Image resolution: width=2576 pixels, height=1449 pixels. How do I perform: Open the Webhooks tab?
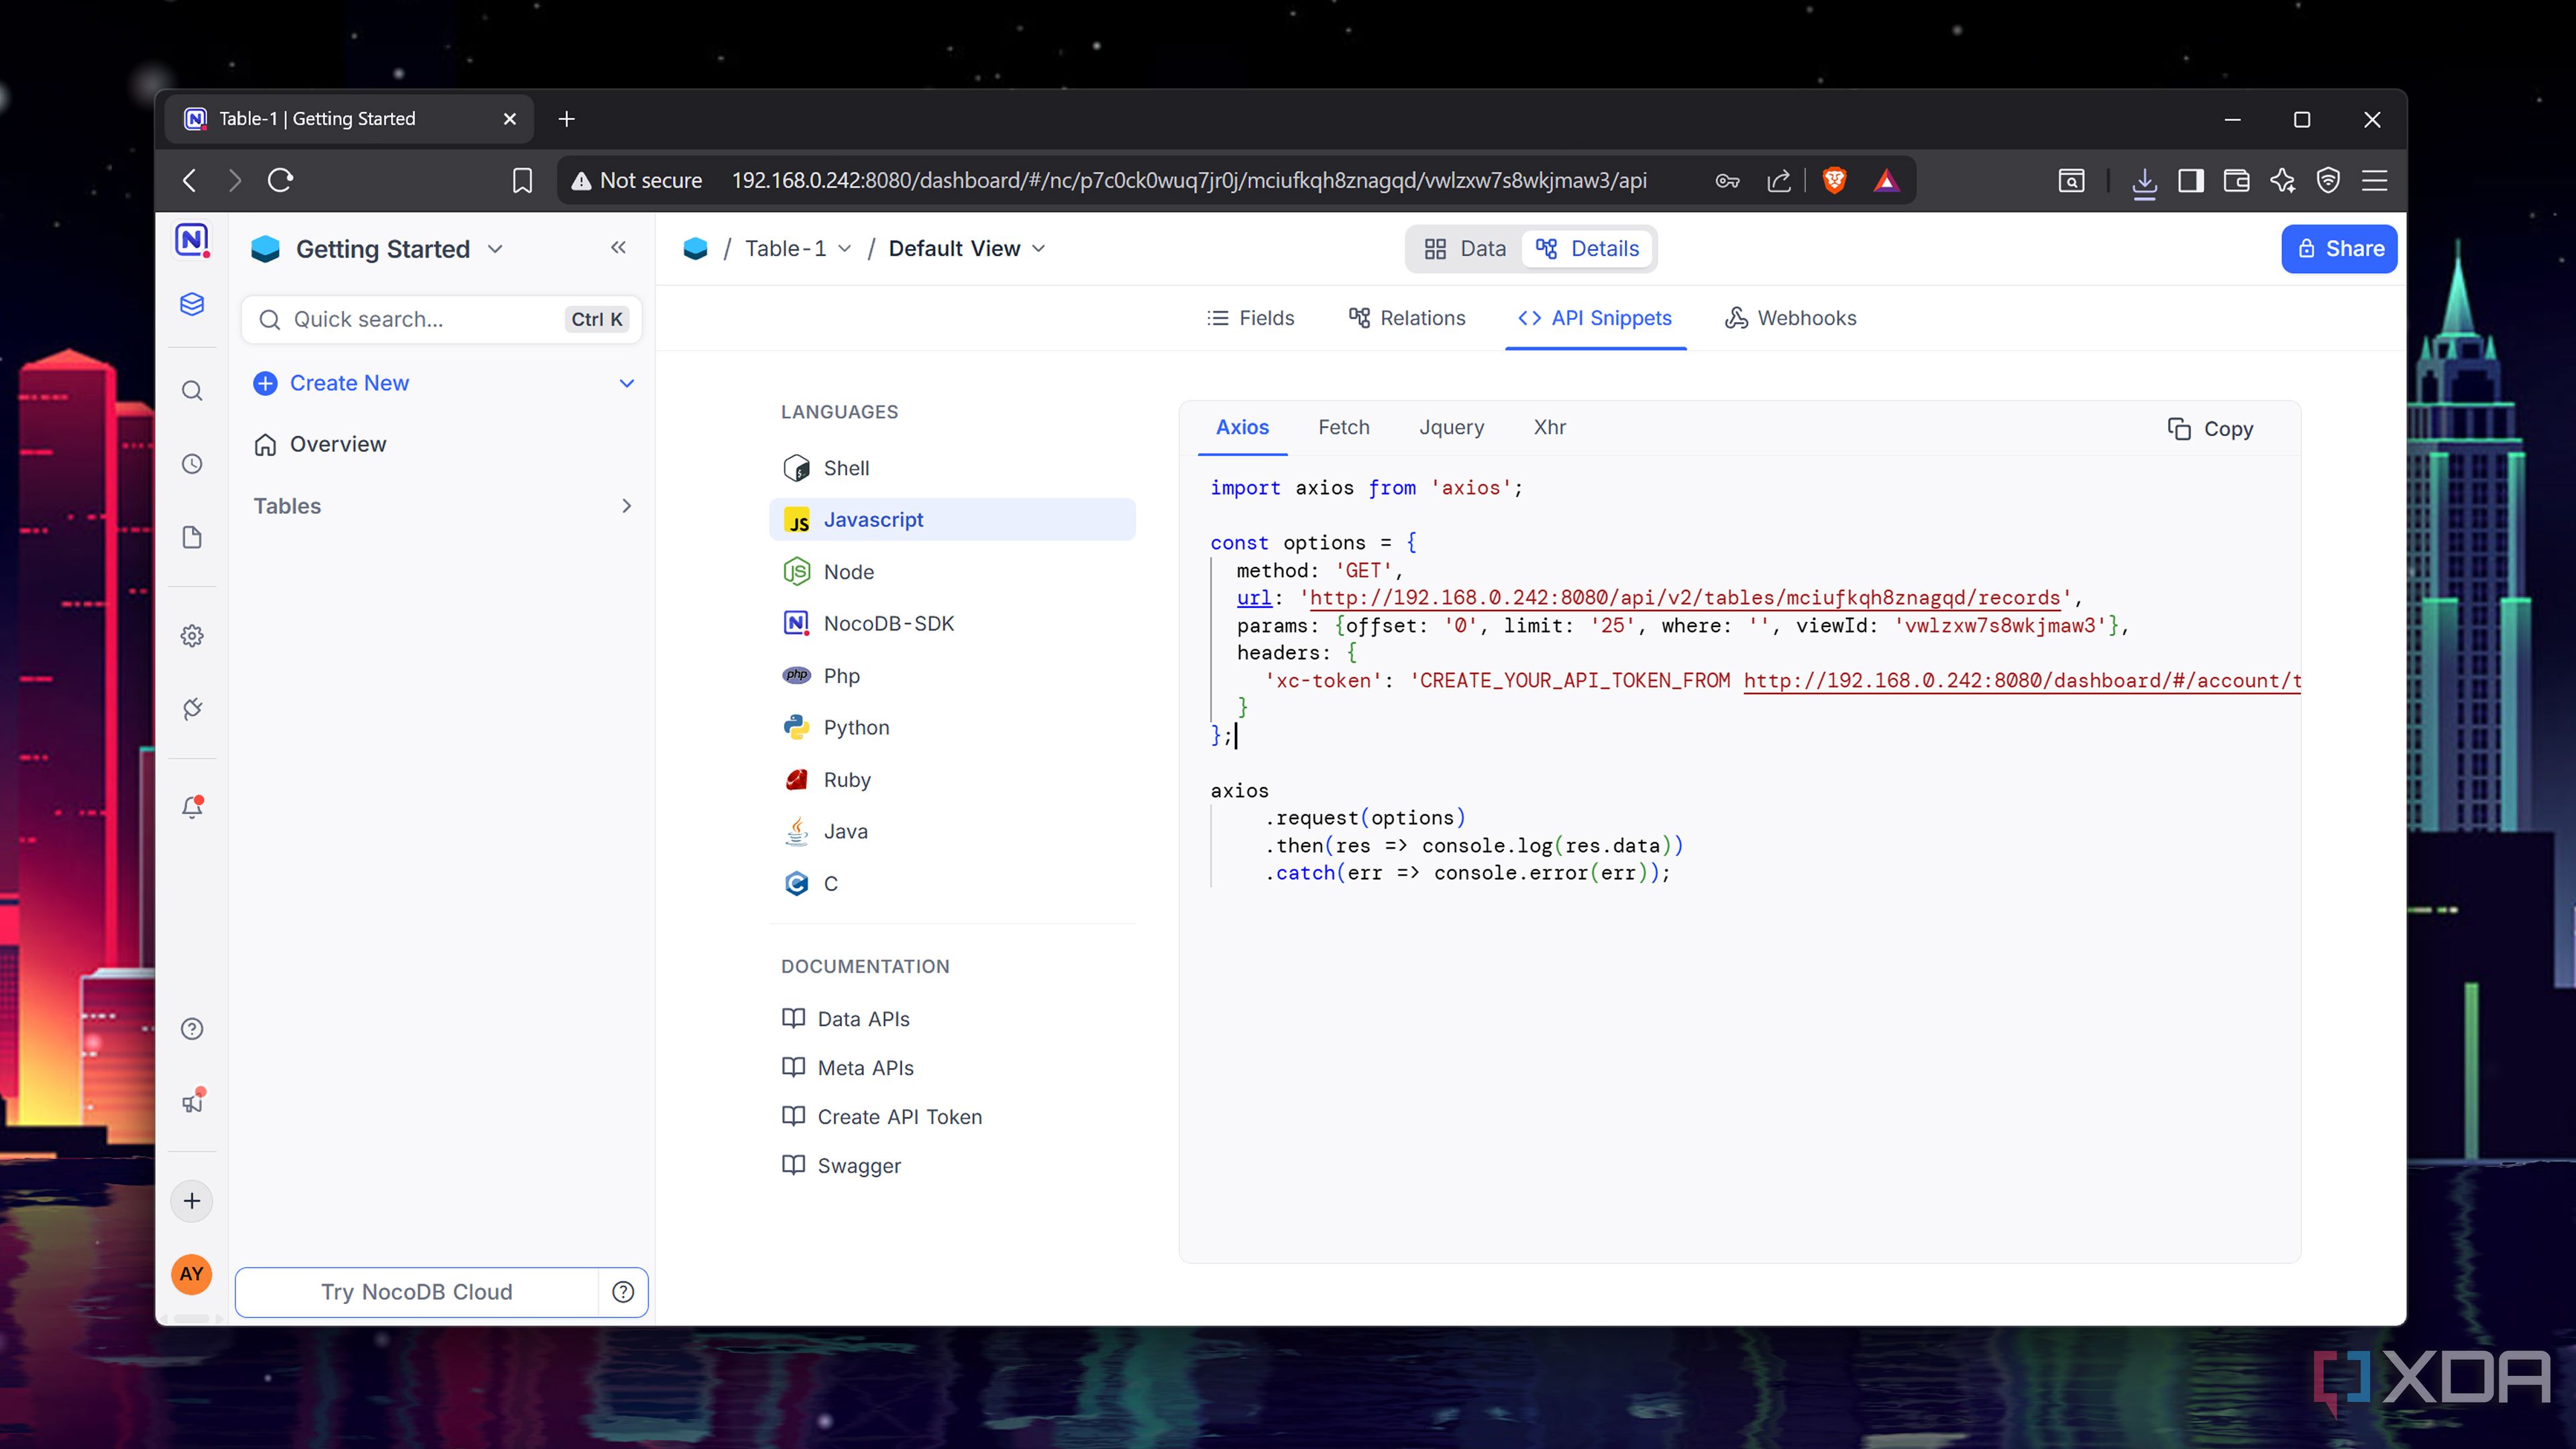[1790, 318]
